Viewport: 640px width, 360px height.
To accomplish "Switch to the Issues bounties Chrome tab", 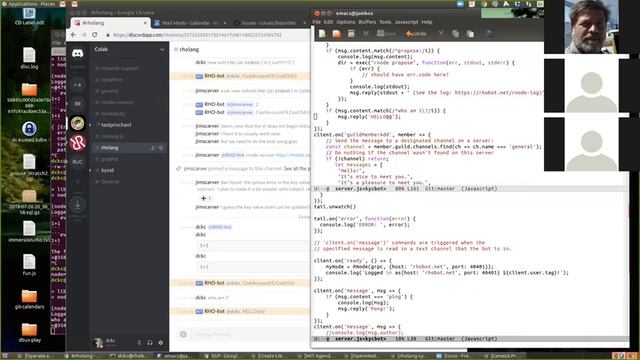I will 269,23.
